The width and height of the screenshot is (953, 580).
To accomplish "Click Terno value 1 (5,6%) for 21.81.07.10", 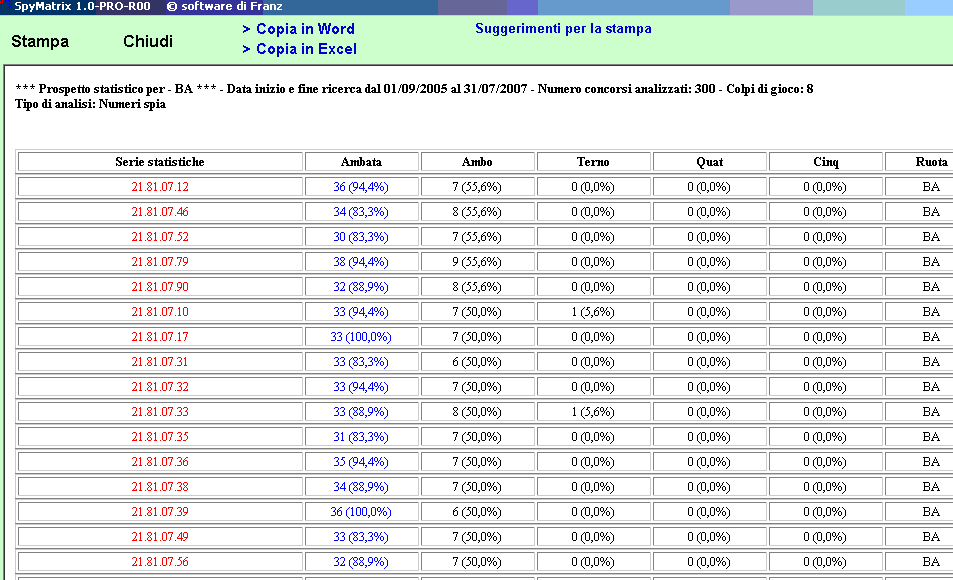I will click(x=593, y=311).
